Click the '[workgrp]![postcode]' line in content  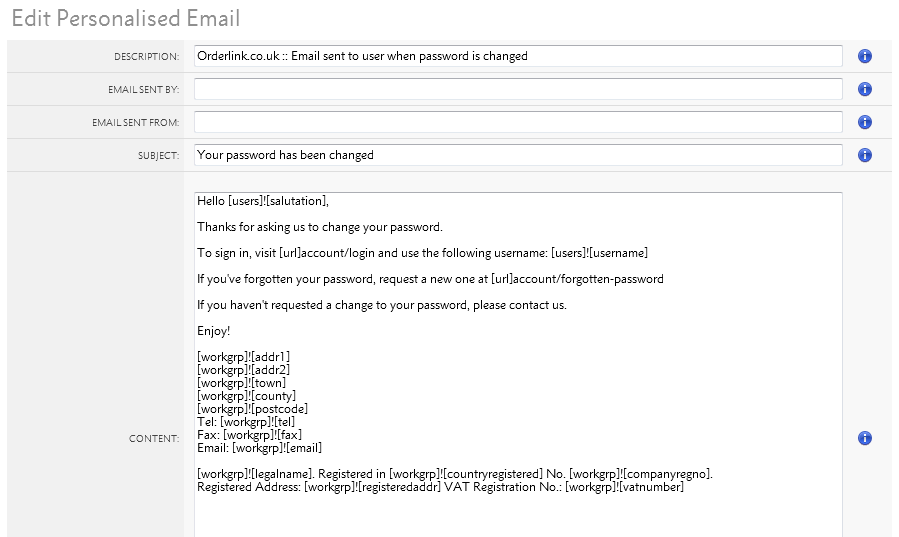point(252,409)
